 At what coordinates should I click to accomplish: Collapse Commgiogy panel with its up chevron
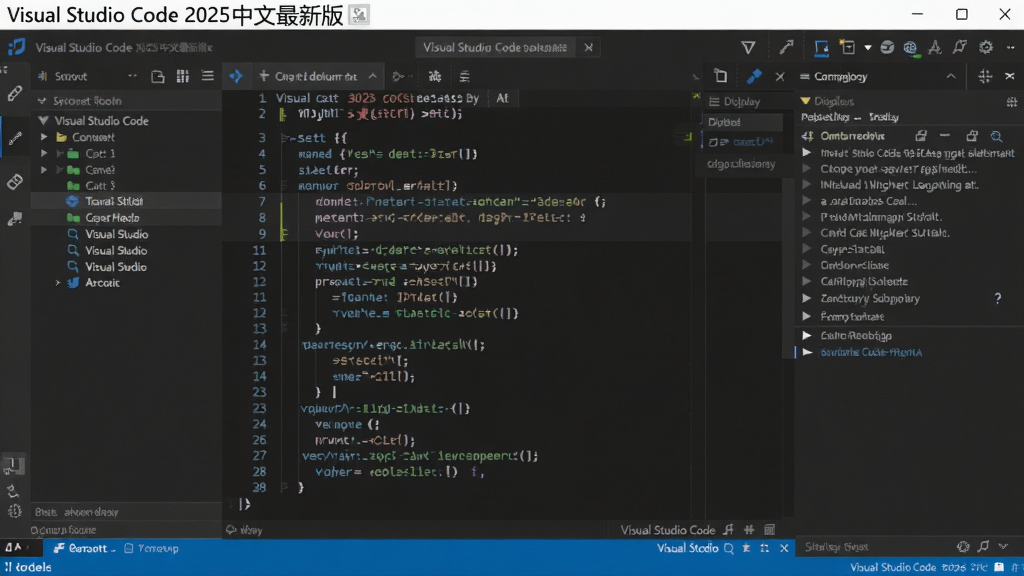point(951,76)
